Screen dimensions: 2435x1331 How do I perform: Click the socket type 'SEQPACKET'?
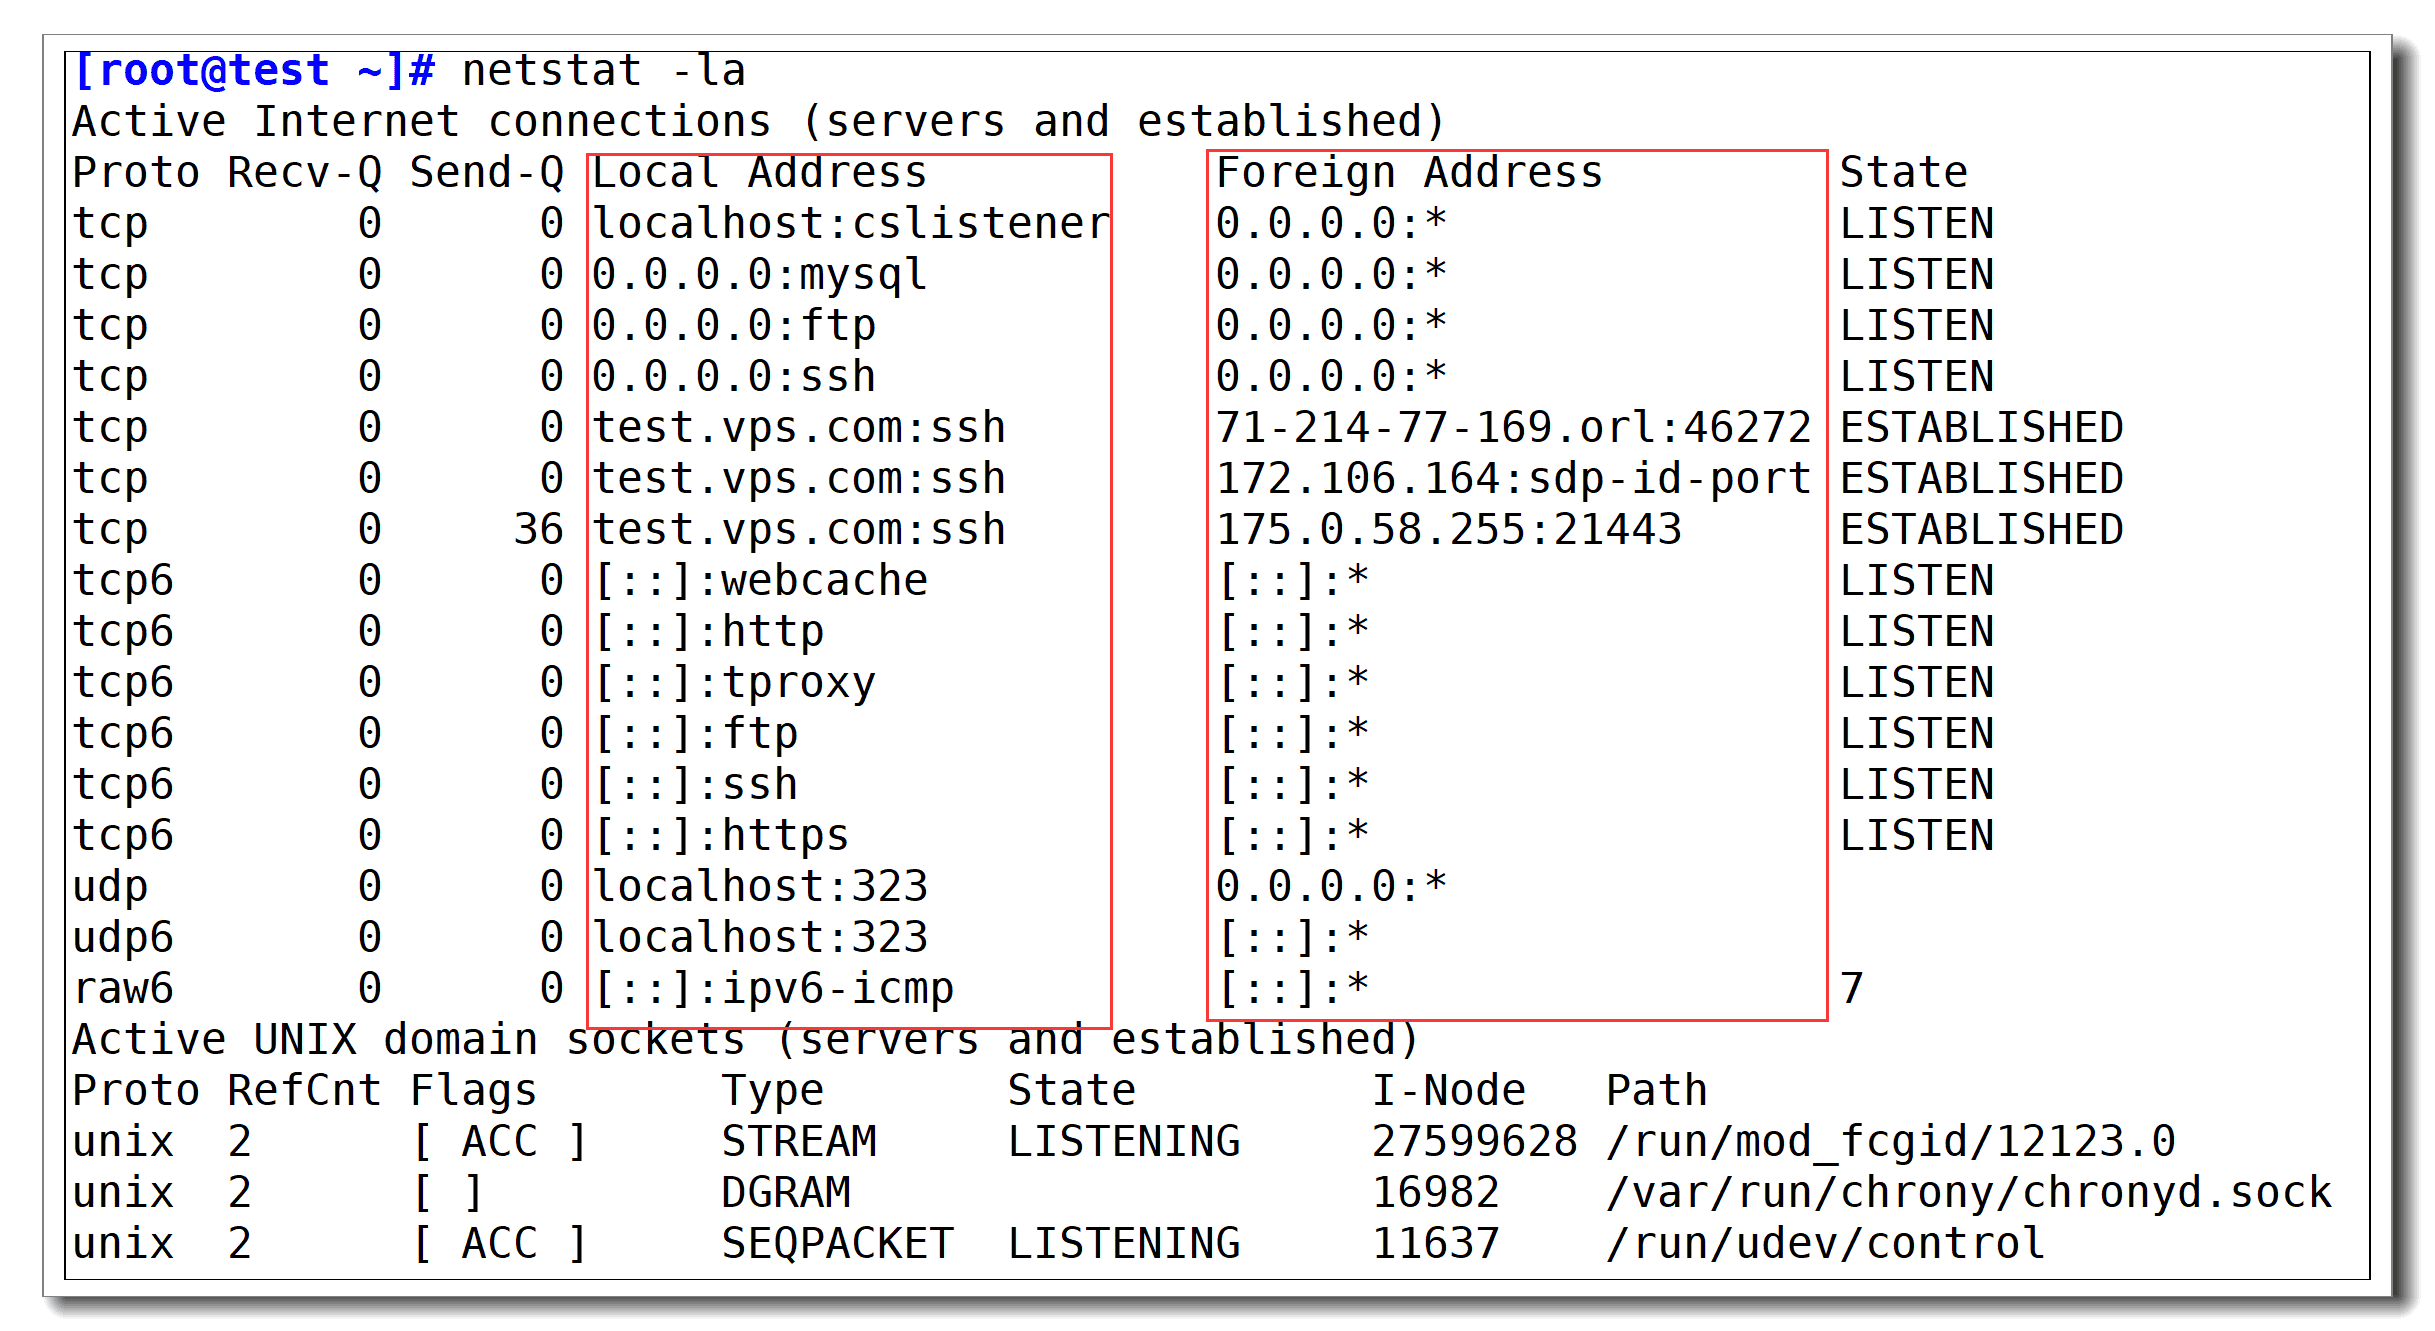(x=837, y=1244)
